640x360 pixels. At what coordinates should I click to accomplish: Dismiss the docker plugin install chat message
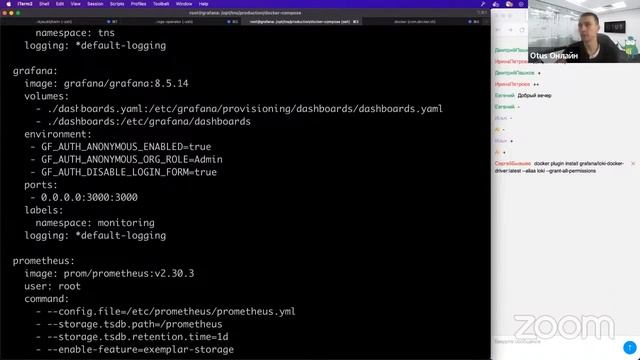click(x=633, y=164)
